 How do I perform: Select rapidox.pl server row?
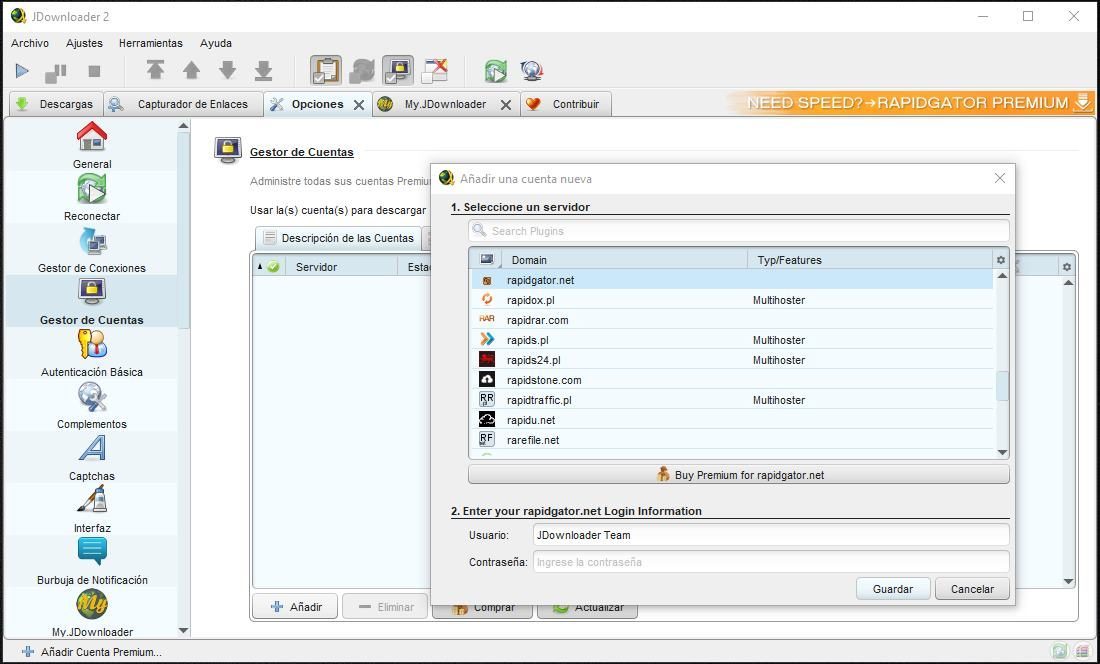click(732, 300)
